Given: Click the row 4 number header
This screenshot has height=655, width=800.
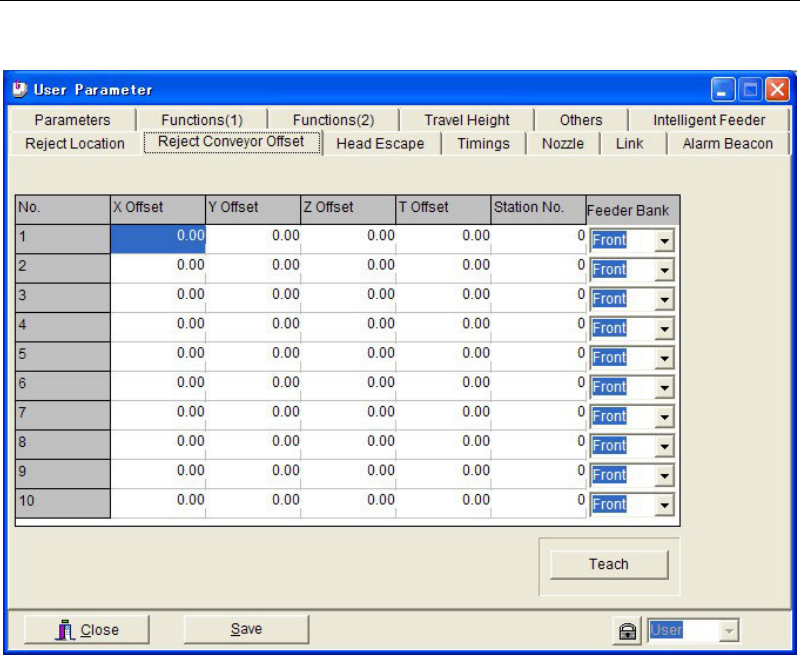Looking at the screenshot, I should pyautogui.click(x=62, y=326).
